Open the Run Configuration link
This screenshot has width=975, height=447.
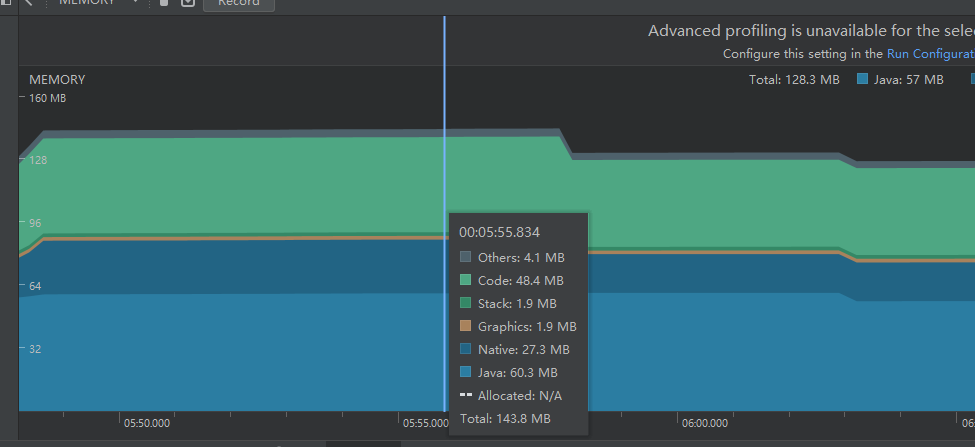(x=931, y=53)
